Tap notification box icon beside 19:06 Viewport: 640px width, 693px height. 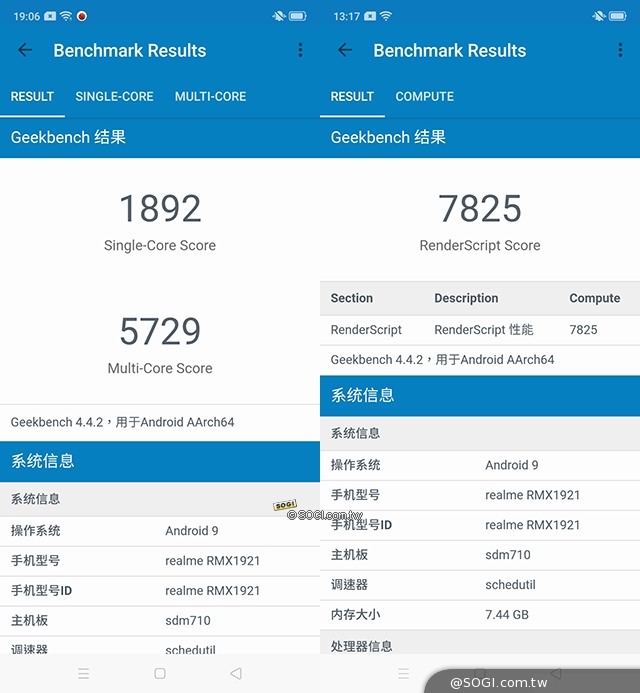coord(50,16)
